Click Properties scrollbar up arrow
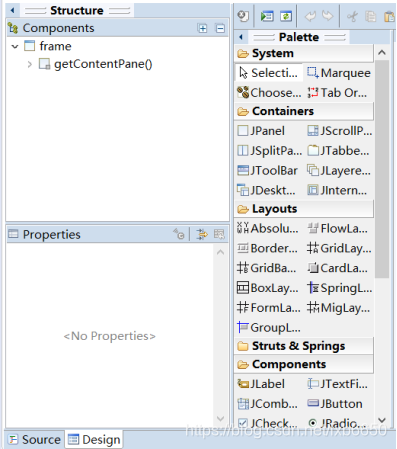 click(x=220, y=252)
